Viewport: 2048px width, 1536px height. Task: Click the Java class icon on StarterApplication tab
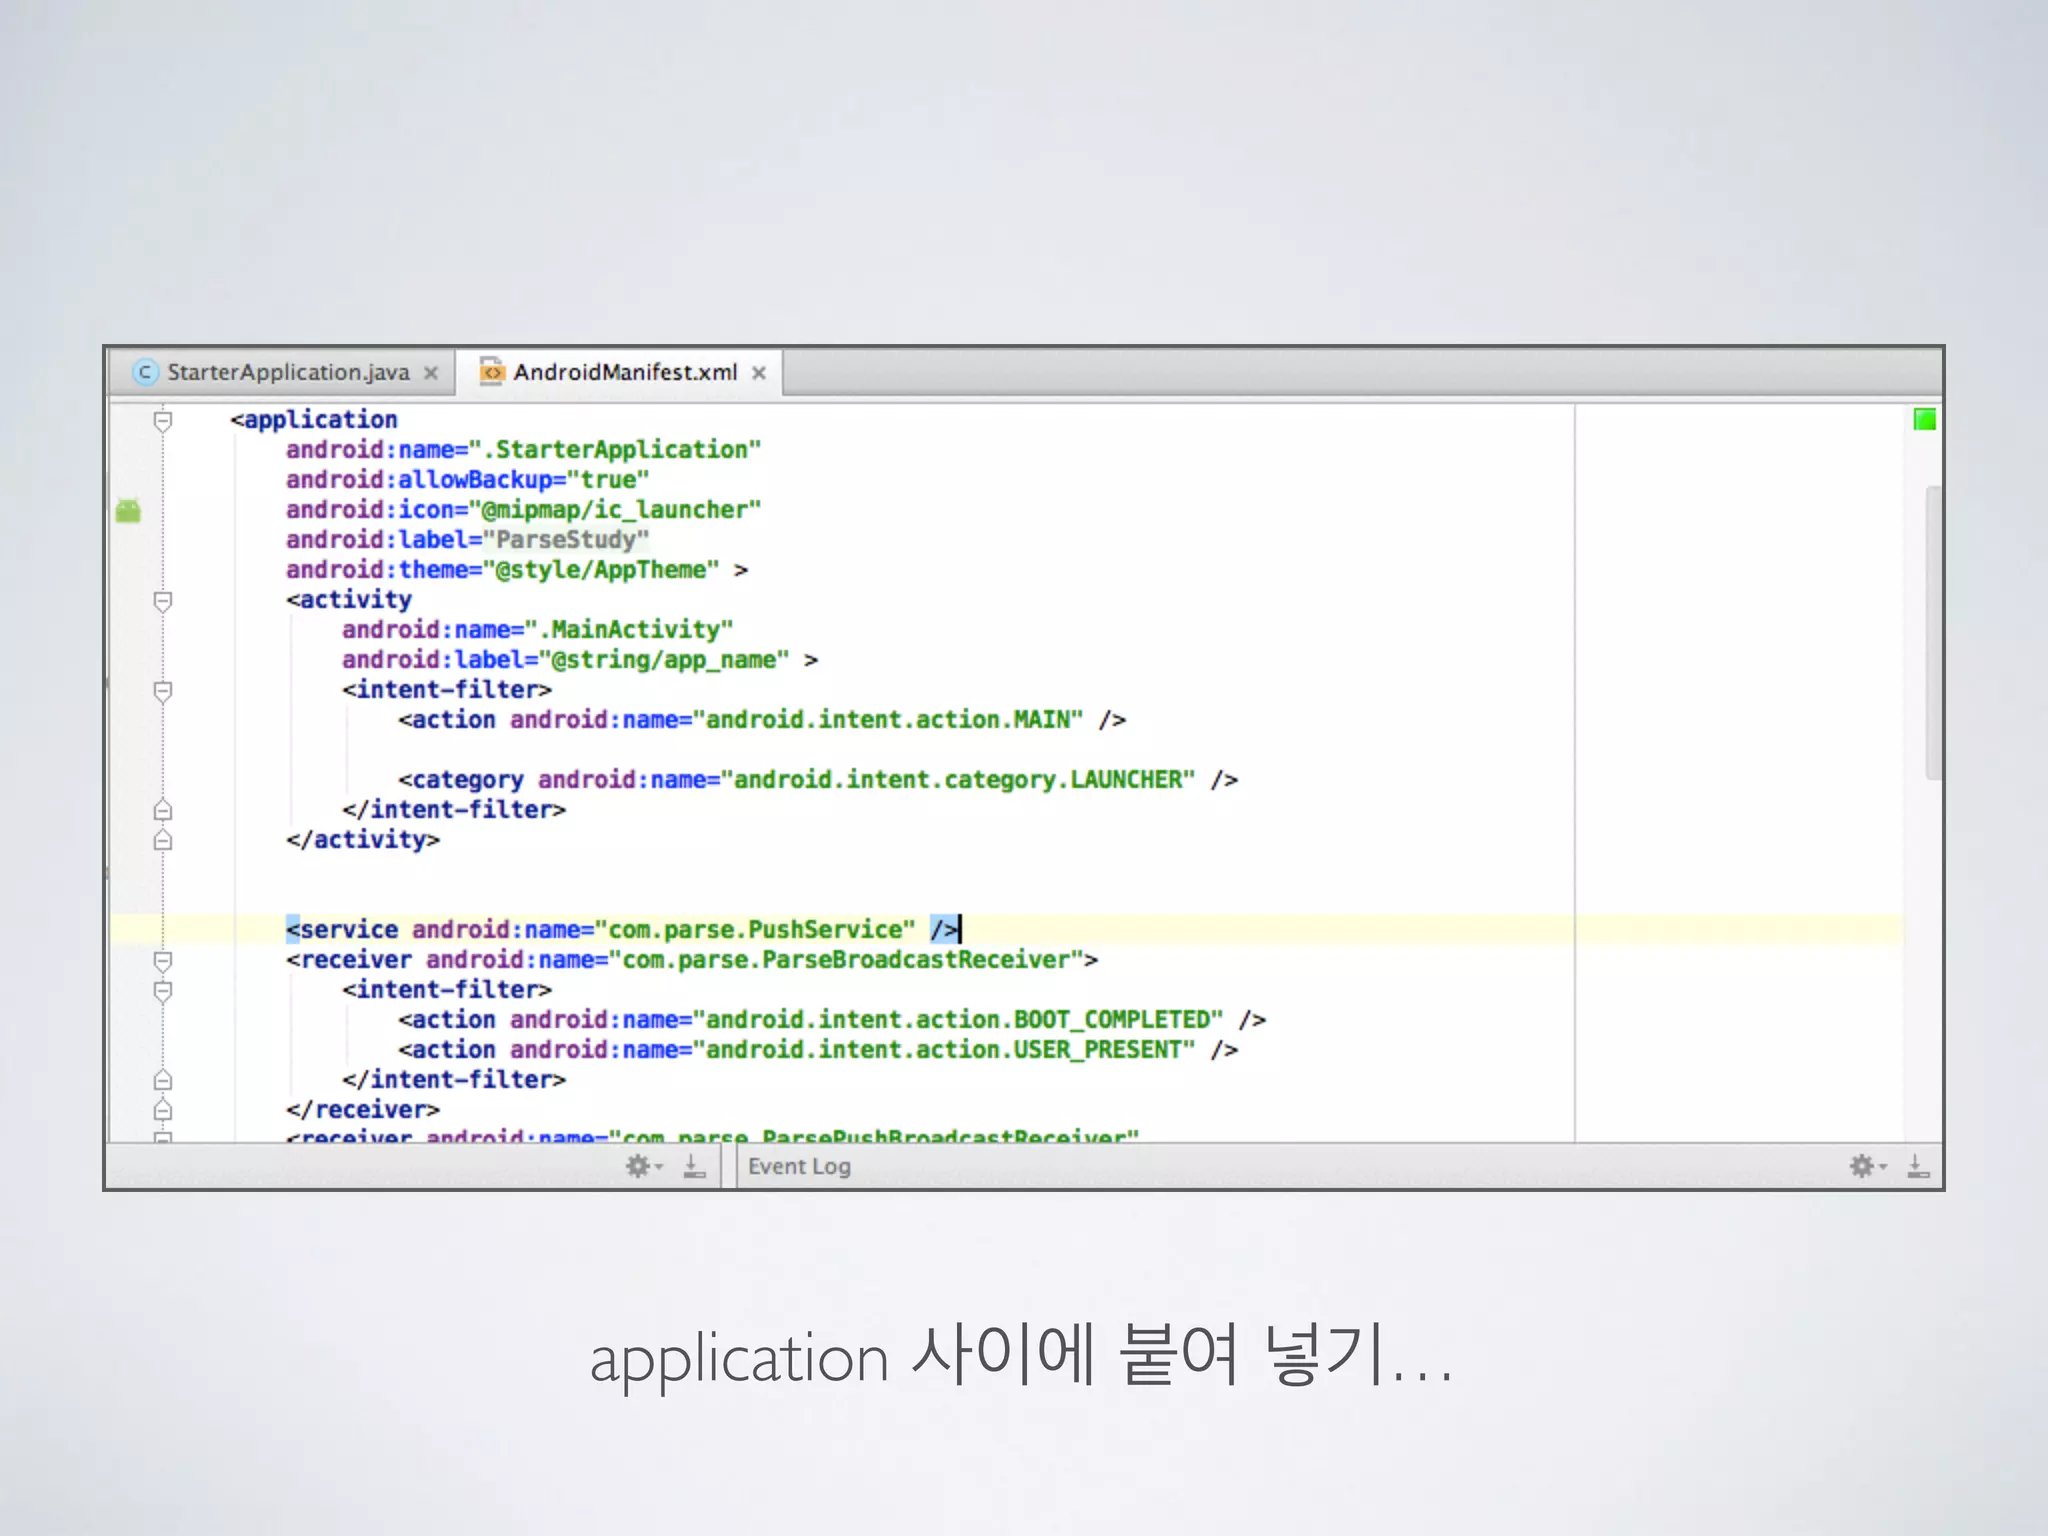point(145,372)
